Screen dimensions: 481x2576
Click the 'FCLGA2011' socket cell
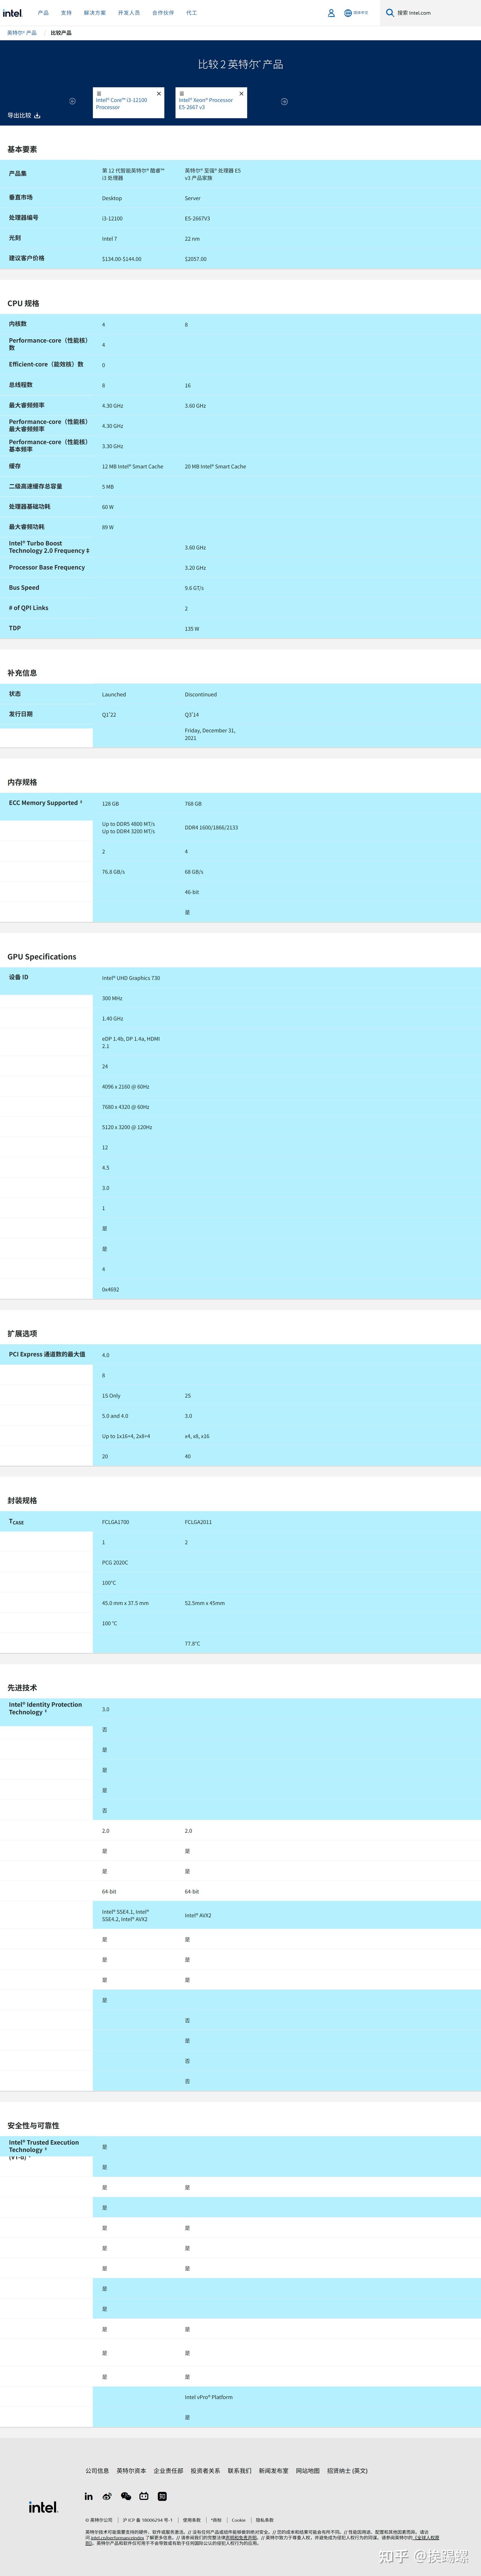[198, 1522]
